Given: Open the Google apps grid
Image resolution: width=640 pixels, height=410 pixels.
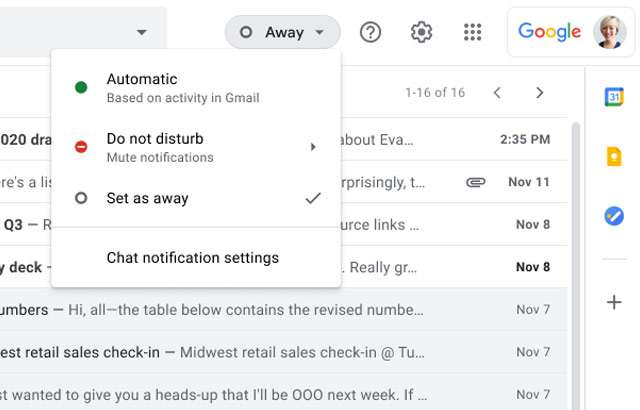Looking at the screenshot, I should coord(473,32).
